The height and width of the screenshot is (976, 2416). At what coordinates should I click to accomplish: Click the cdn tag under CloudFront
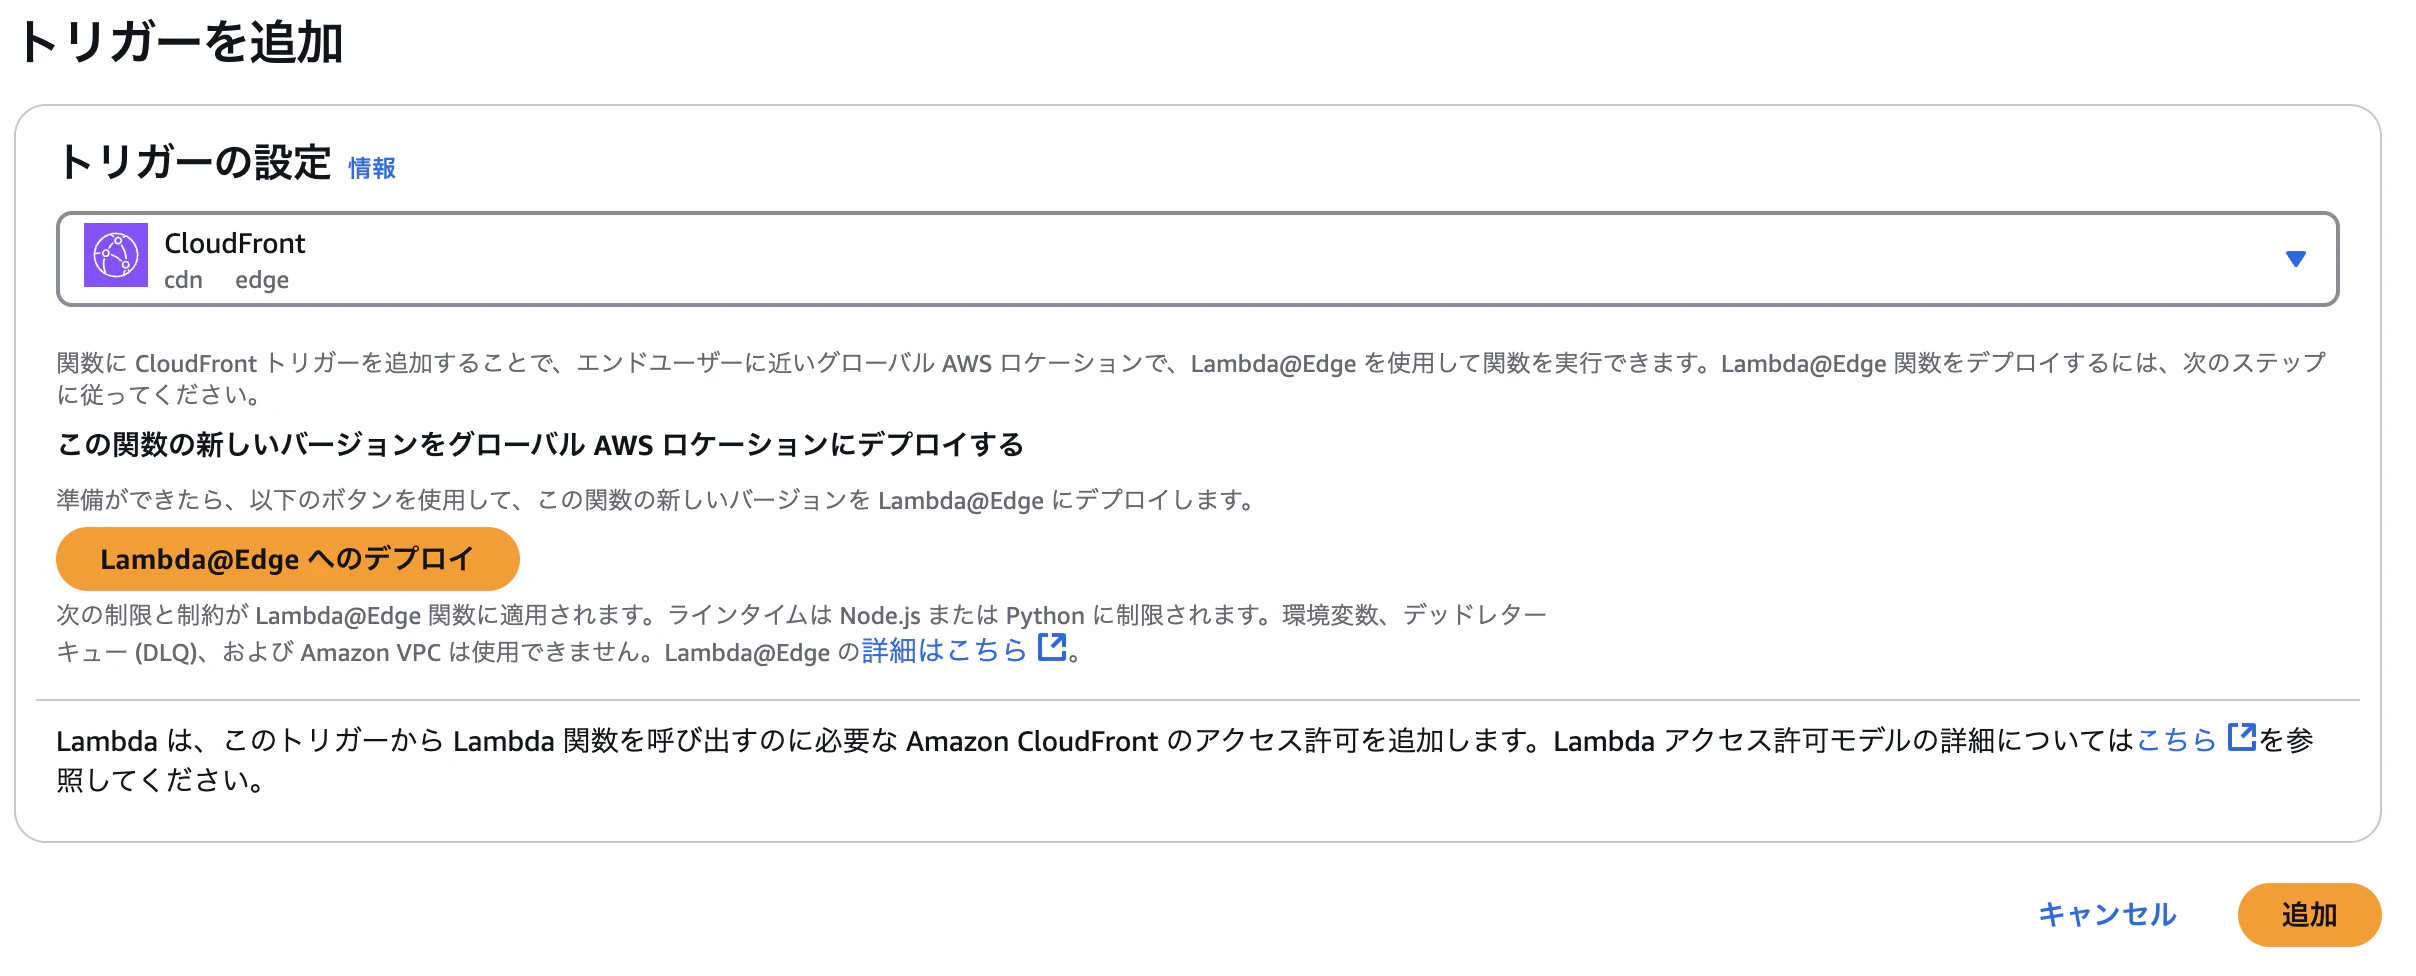(x=183, y=280)
